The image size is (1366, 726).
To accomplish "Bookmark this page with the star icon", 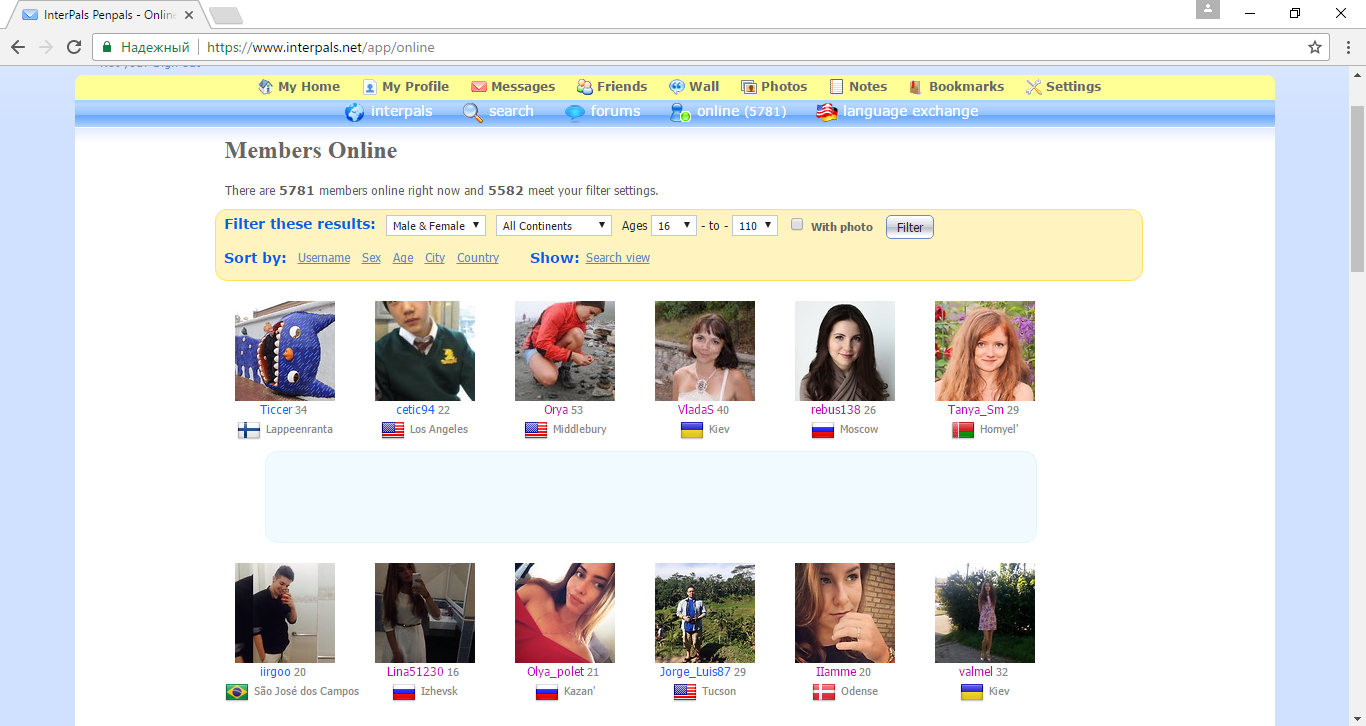I will (1315, 47).
